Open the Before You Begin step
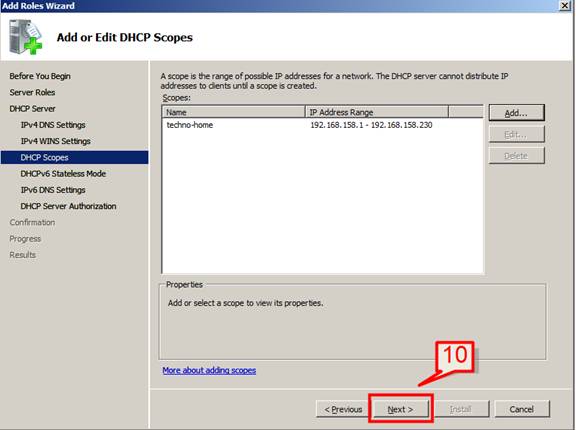 [40, 76]
